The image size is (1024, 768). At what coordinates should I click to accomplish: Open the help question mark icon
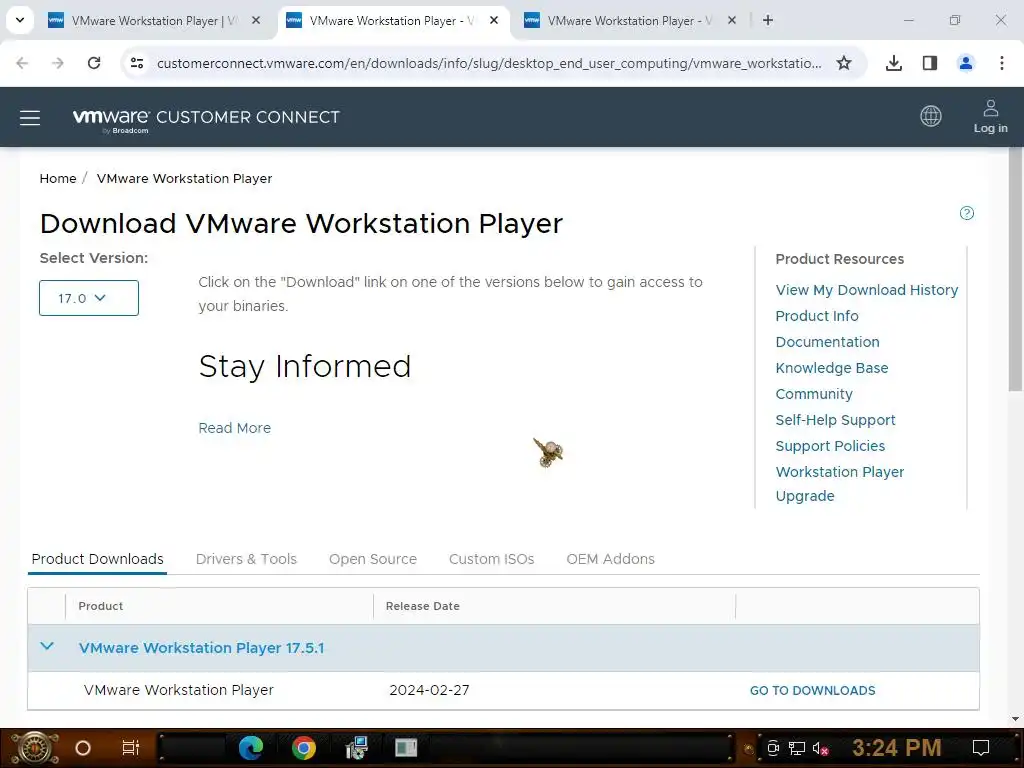967,213
